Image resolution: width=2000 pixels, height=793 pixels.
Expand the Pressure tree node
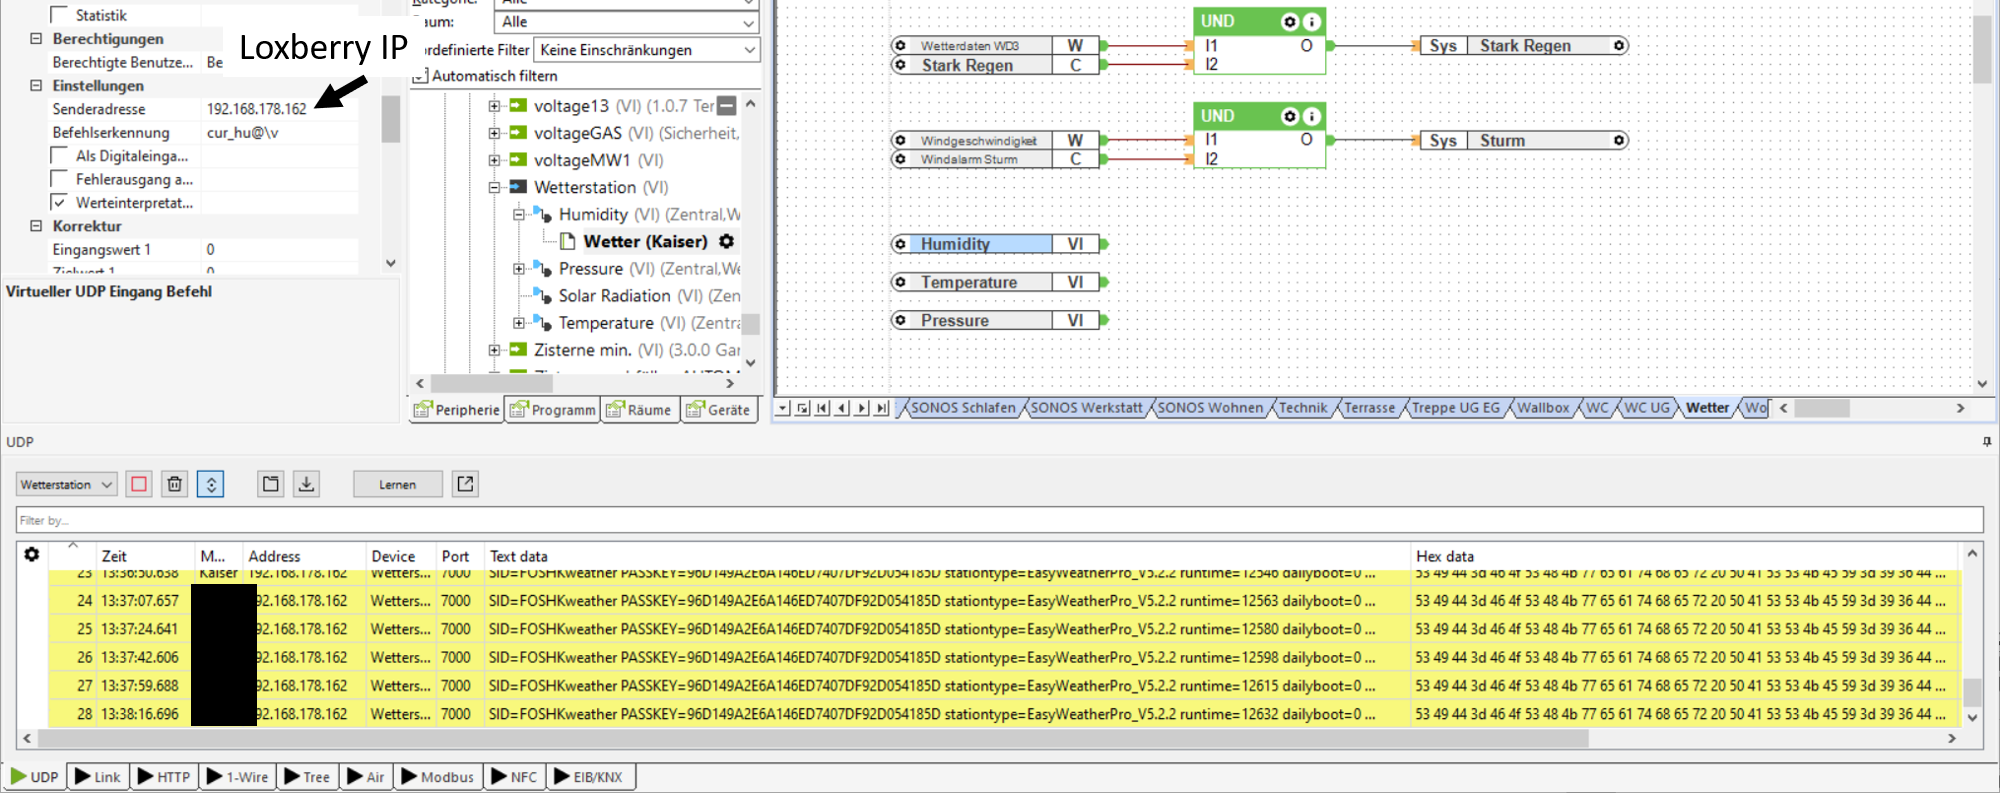coord(518,269)
